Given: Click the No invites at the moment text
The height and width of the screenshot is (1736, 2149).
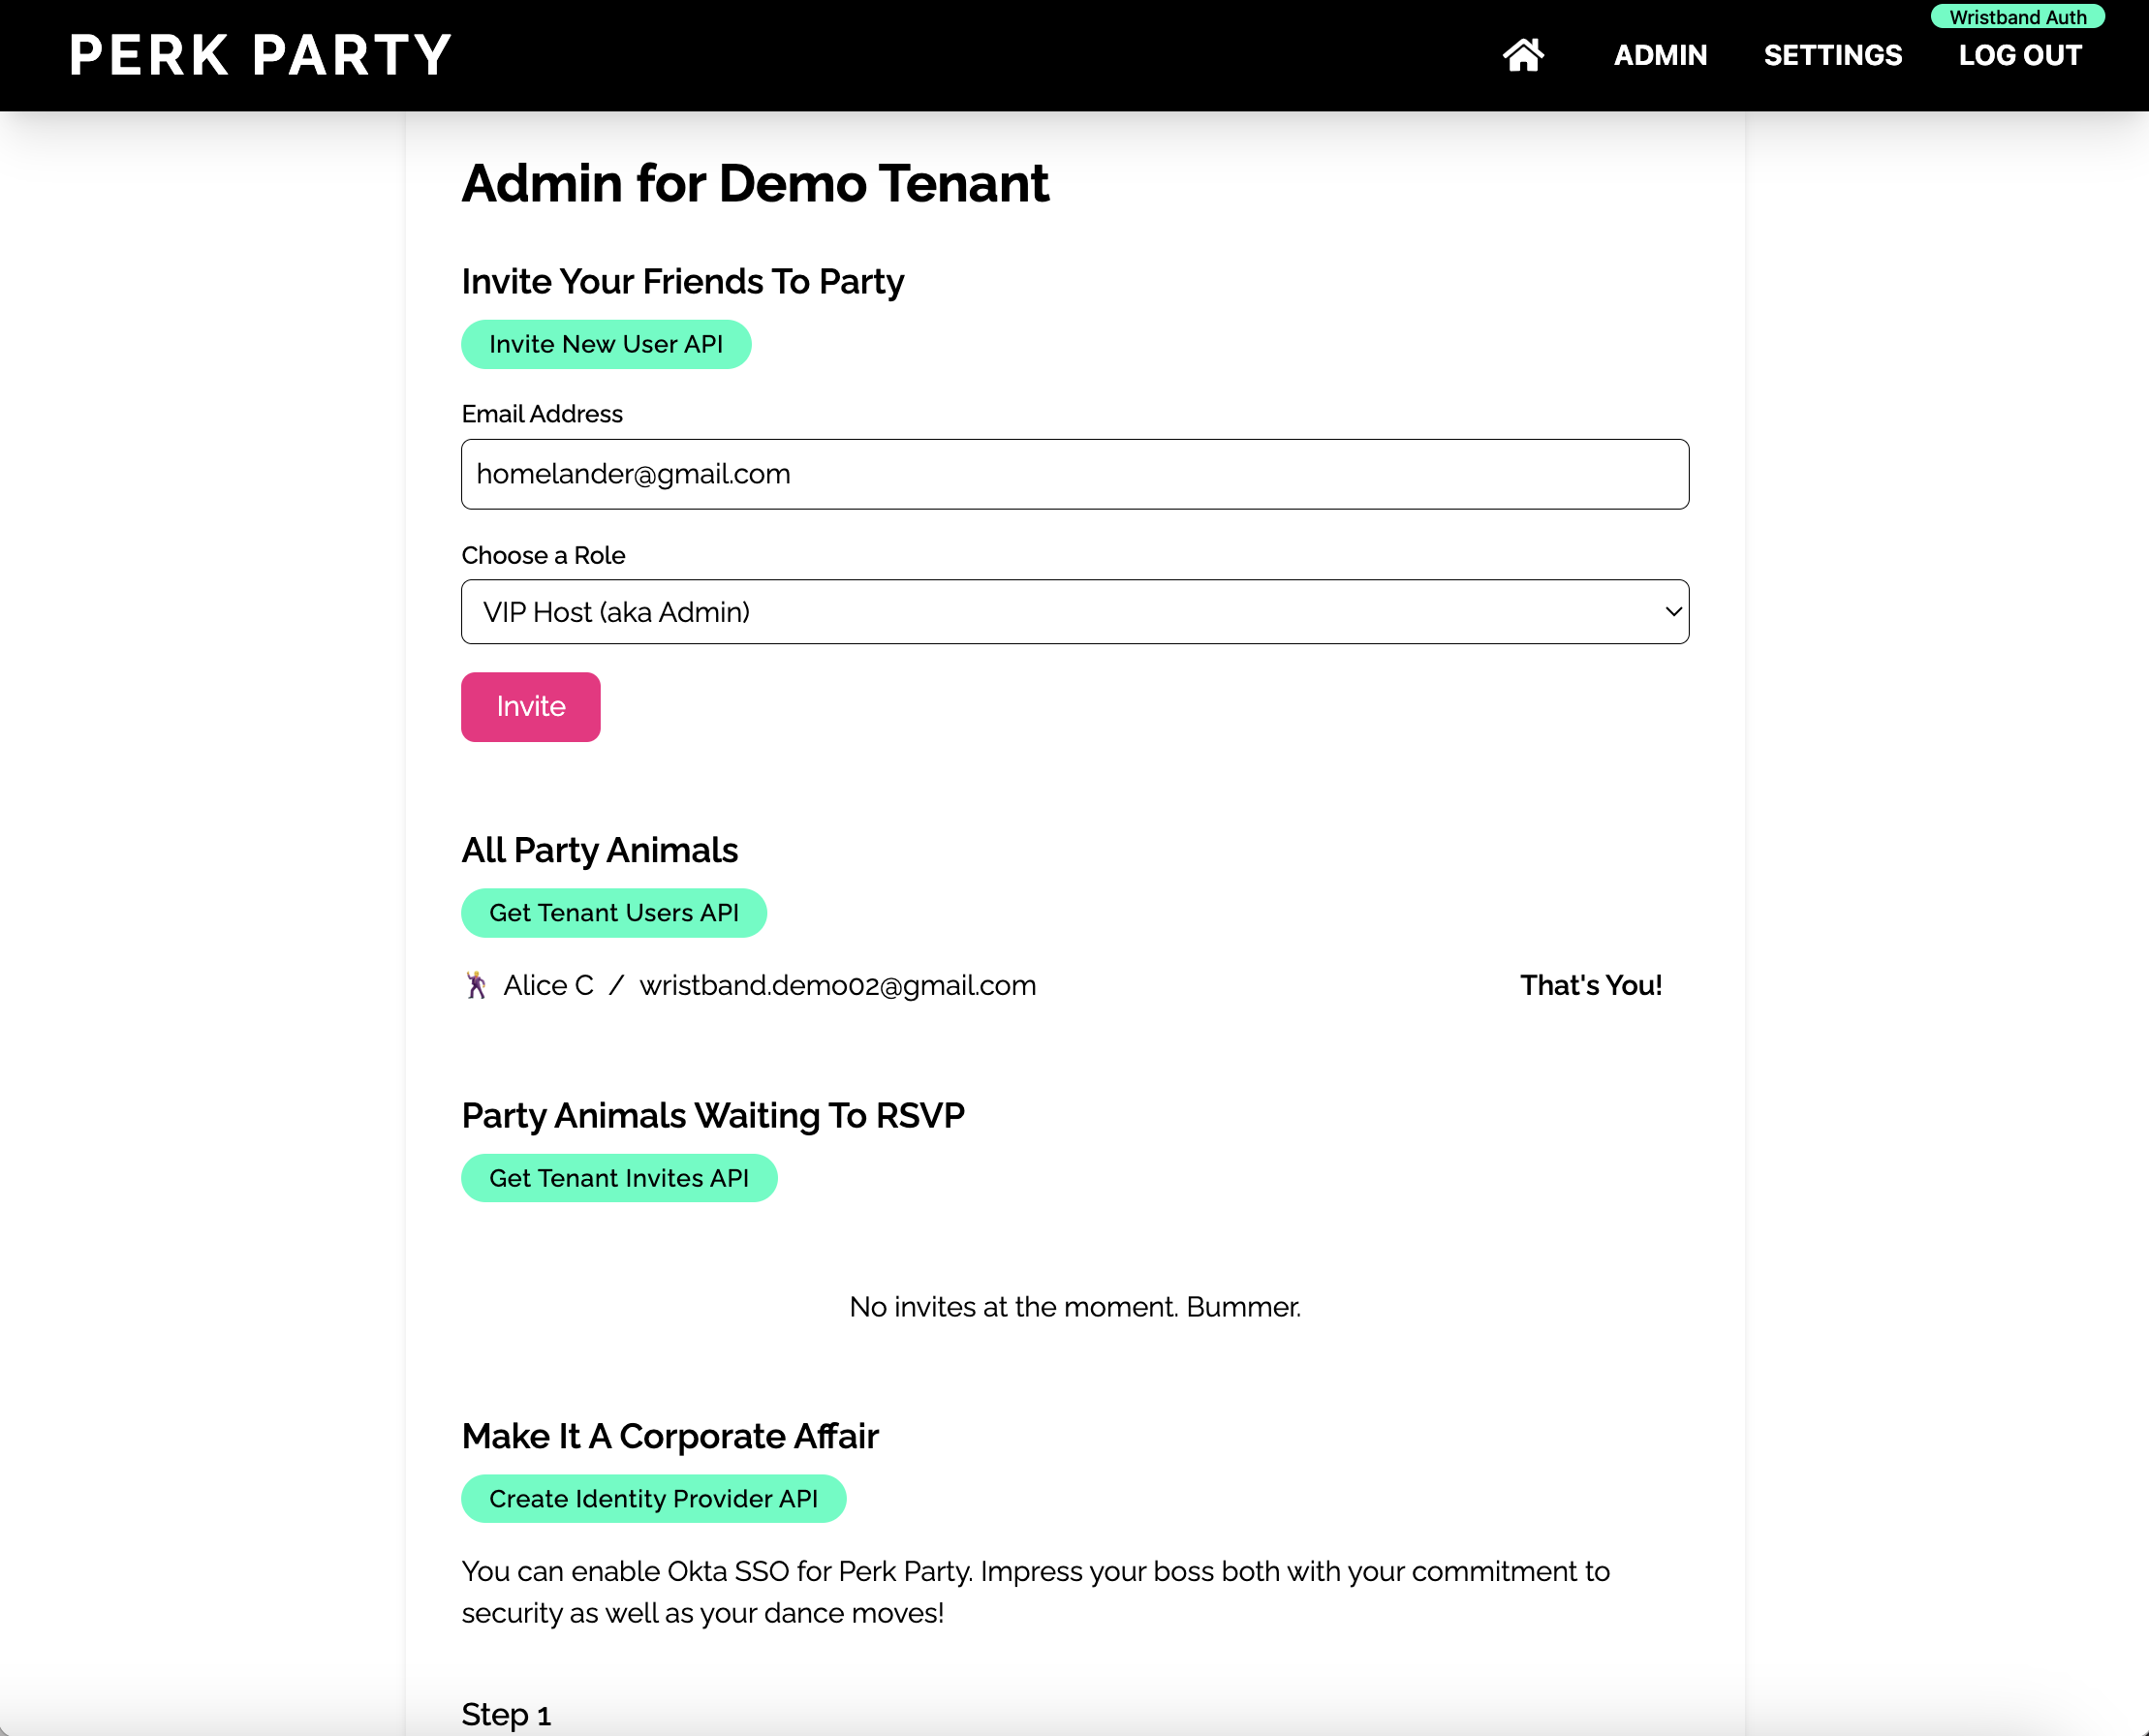Looking at the screenshot, I should coord(1075,1307).
